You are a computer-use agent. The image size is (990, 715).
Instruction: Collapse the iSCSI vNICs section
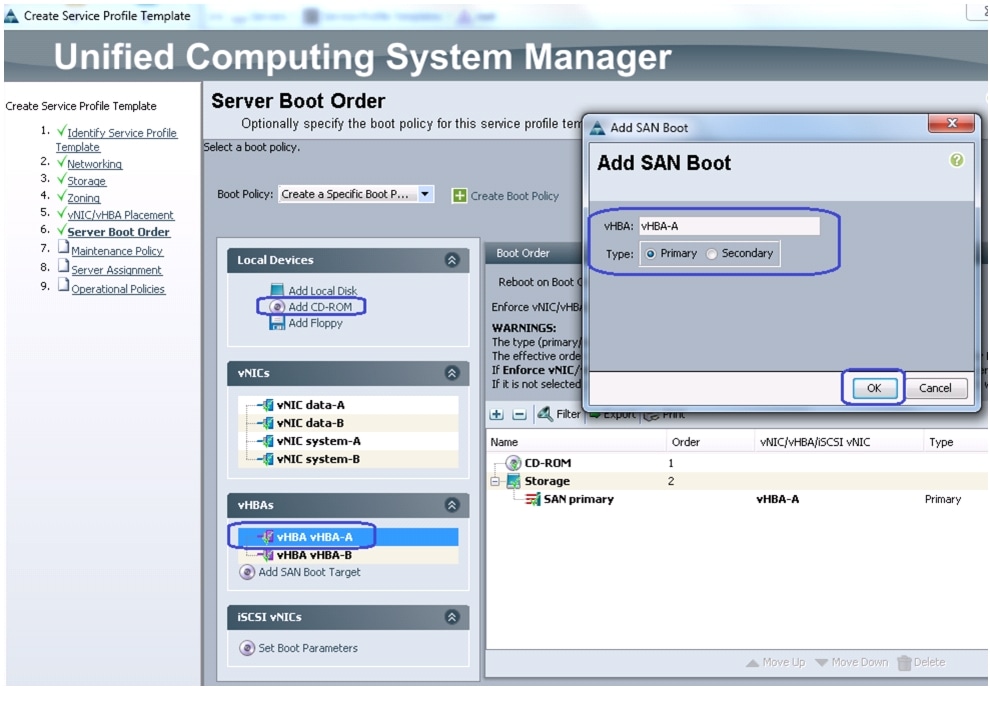[452, 617]
